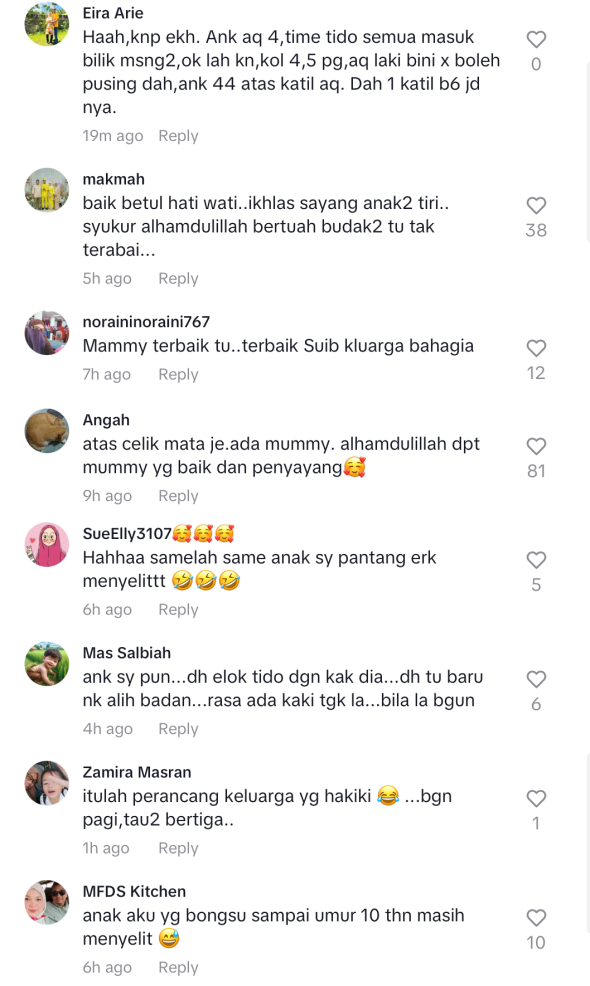Tap heart next to Mas Salbiah's comment
Viewport: 590px width, 986px height.
[x=536, y=680]
